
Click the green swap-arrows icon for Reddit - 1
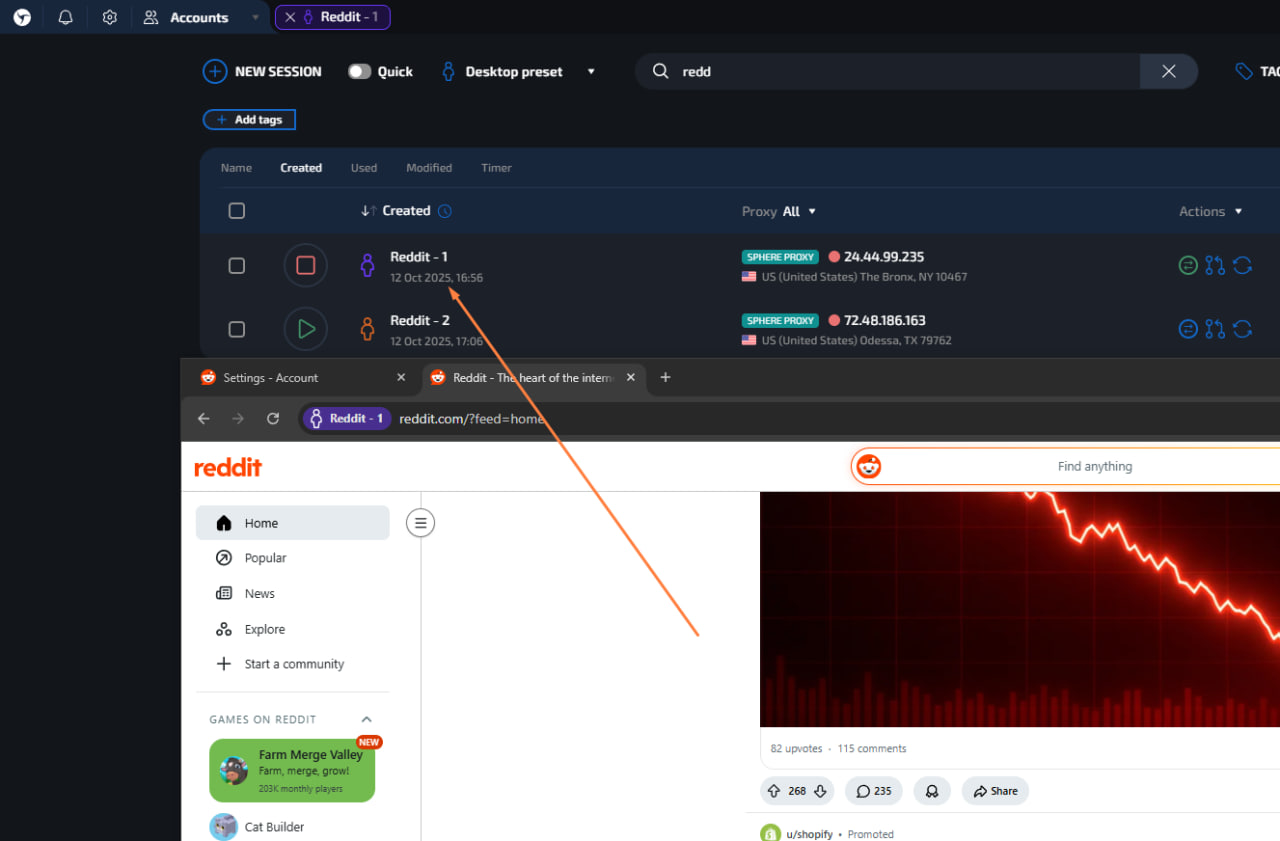1188,265
